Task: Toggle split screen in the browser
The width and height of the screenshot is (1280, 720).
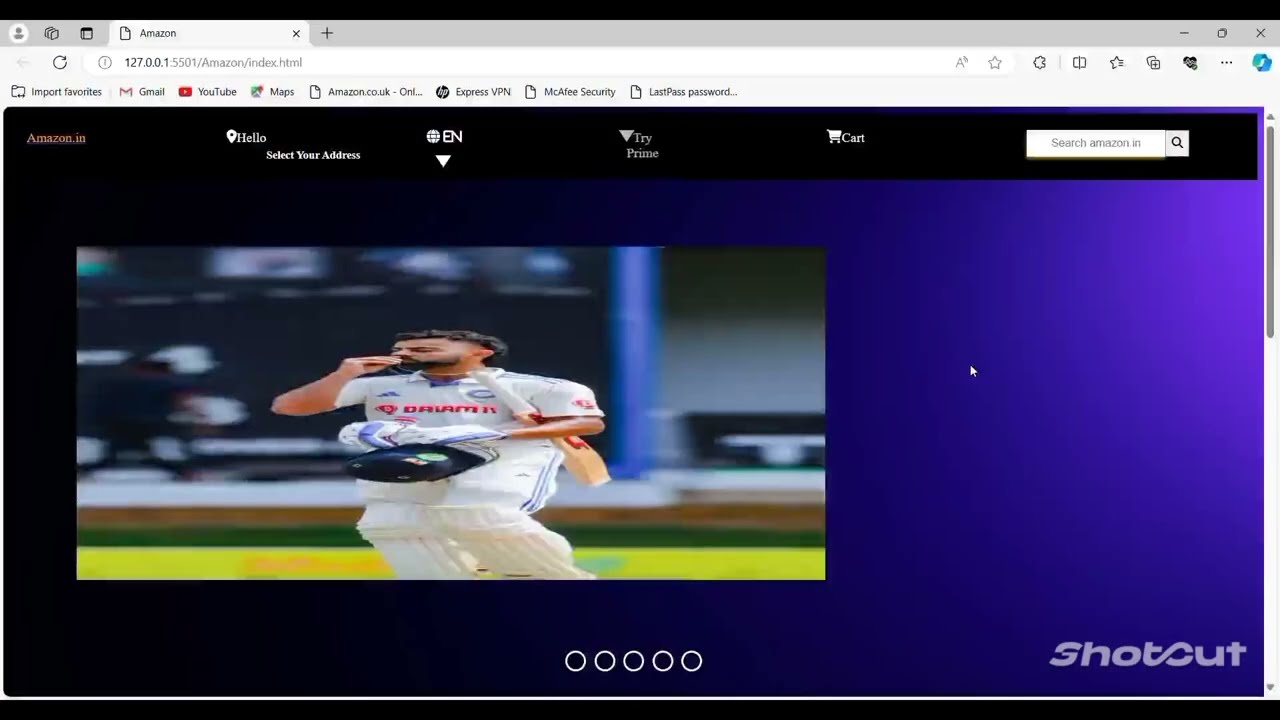Action: 1079,62
